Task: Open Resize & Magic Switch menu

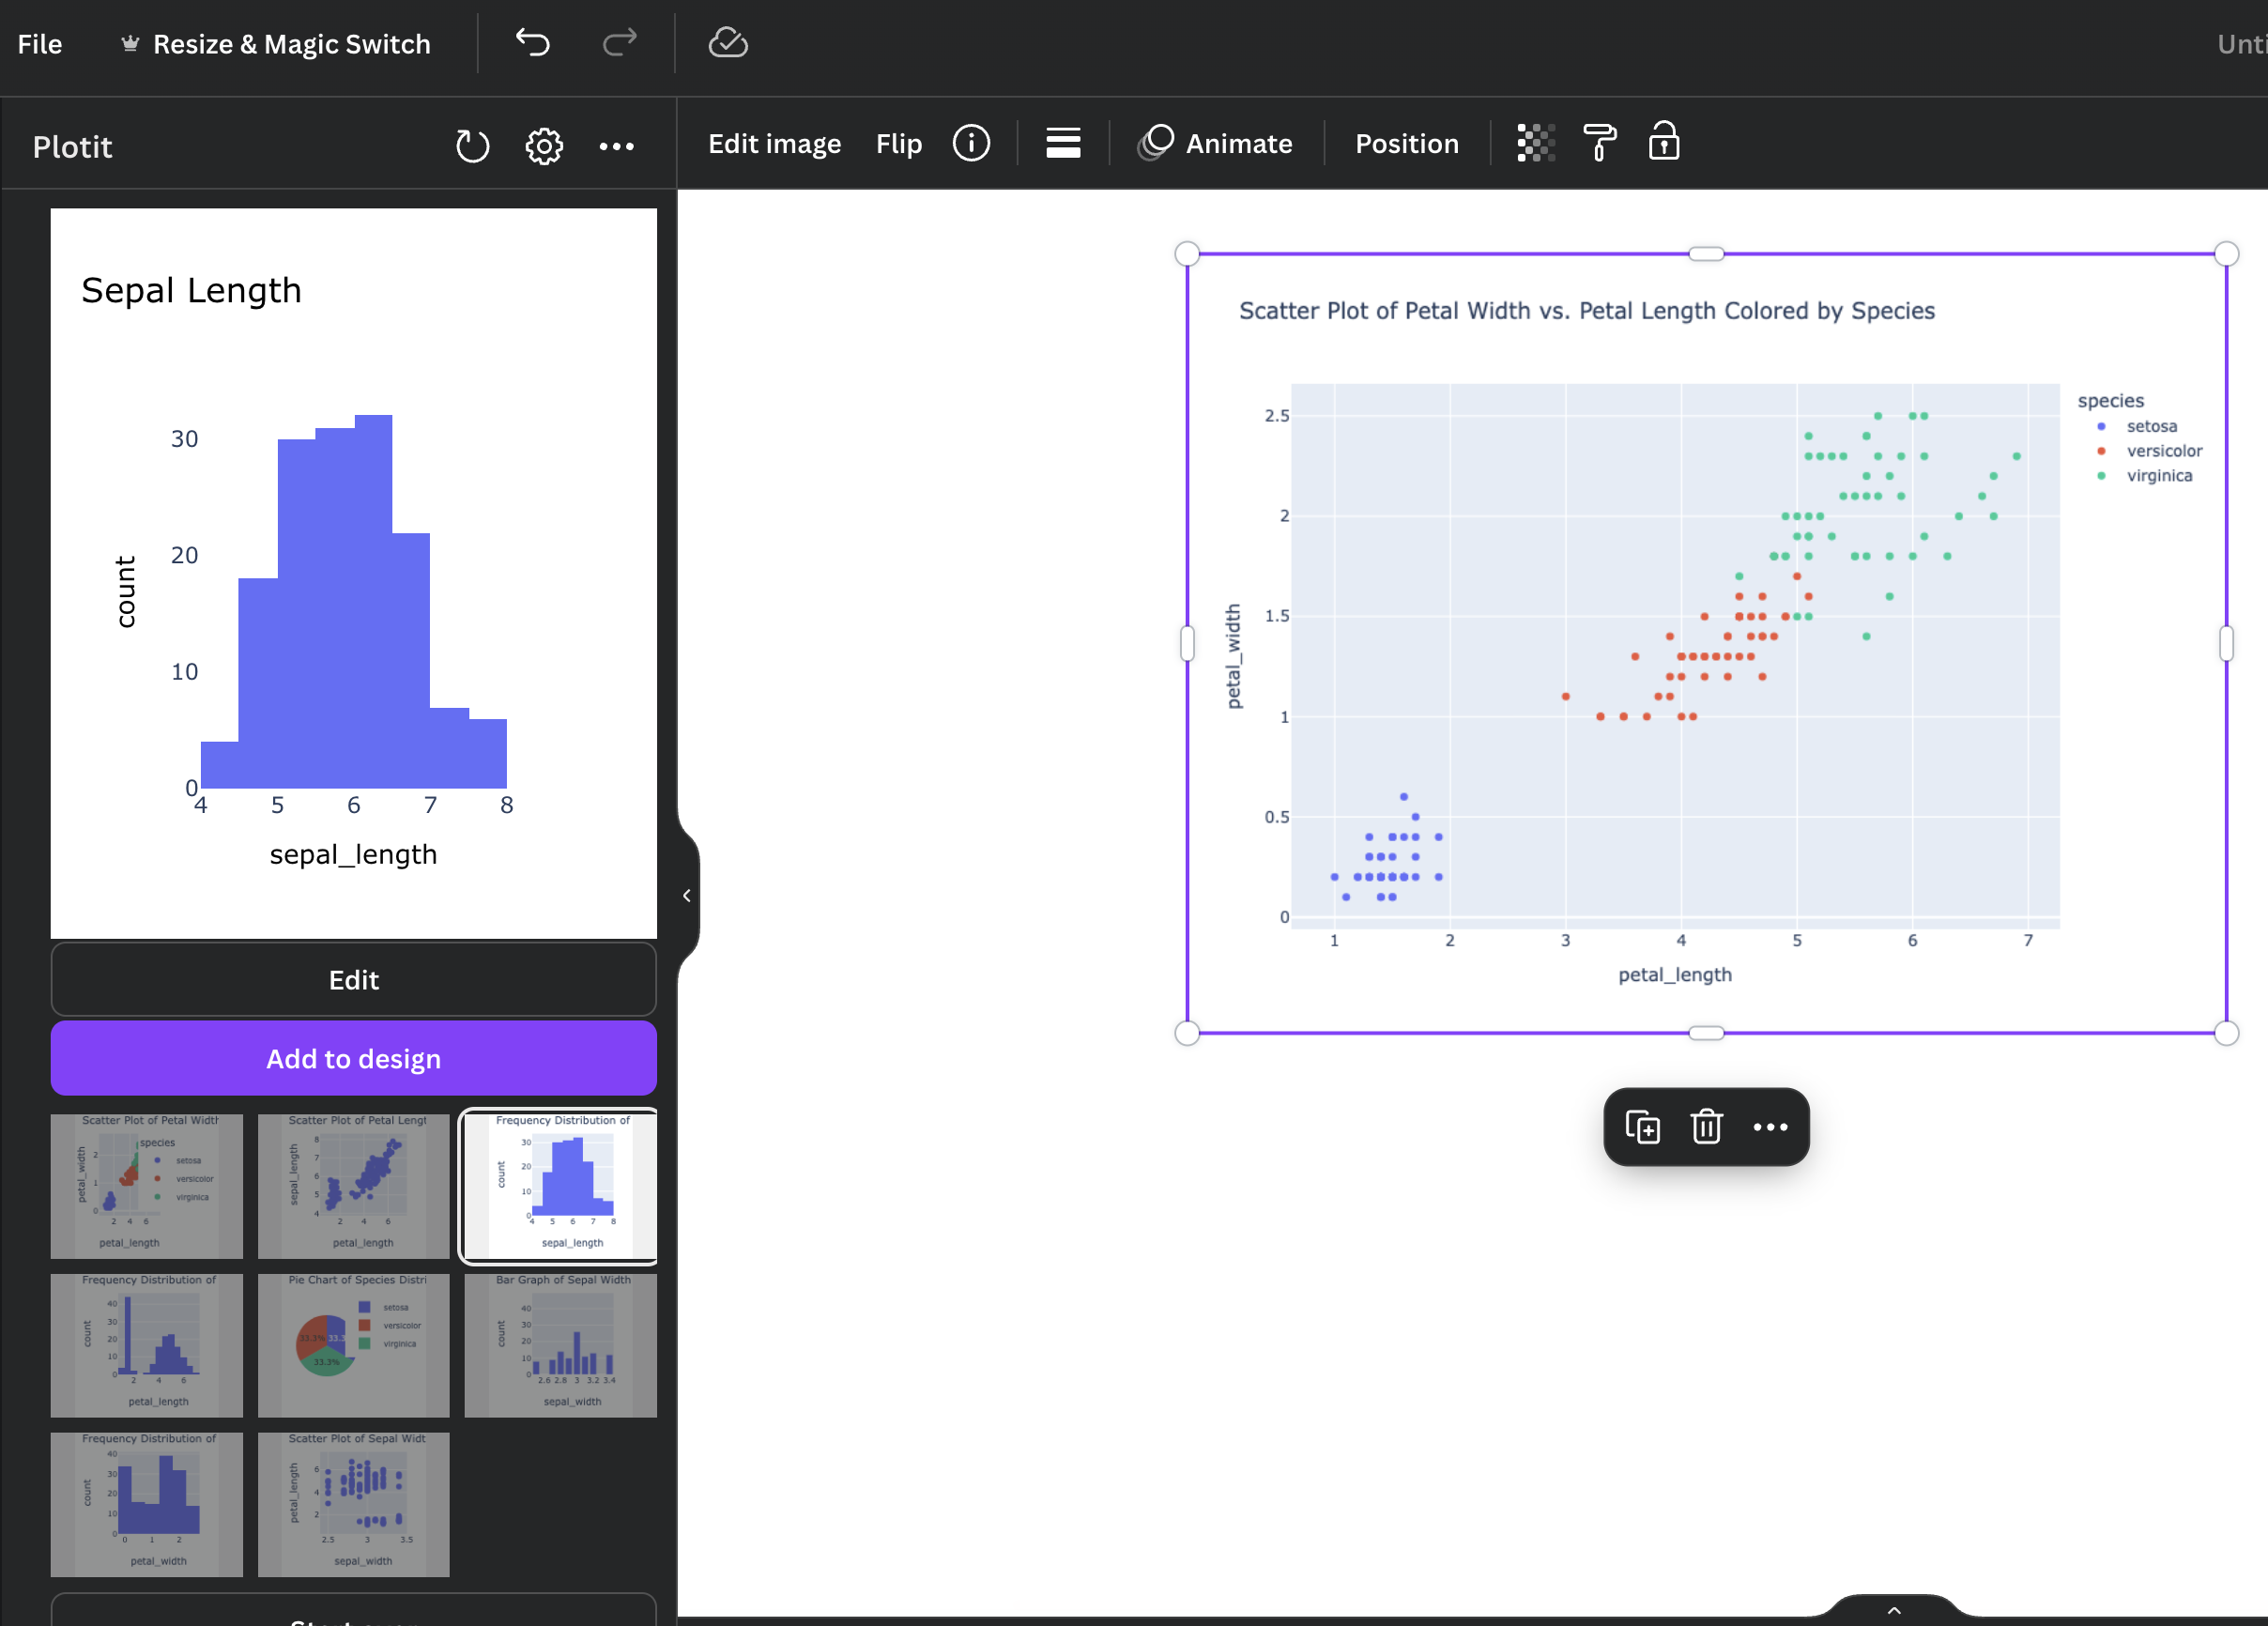Action: pos(276,44)
